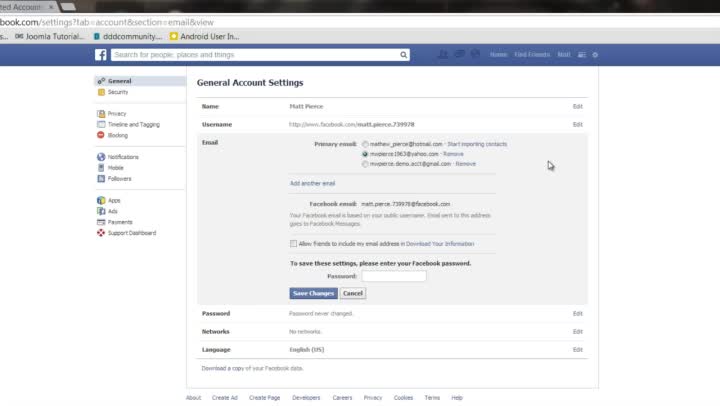Open Matt profile link in header

click(x=564, y=55)
